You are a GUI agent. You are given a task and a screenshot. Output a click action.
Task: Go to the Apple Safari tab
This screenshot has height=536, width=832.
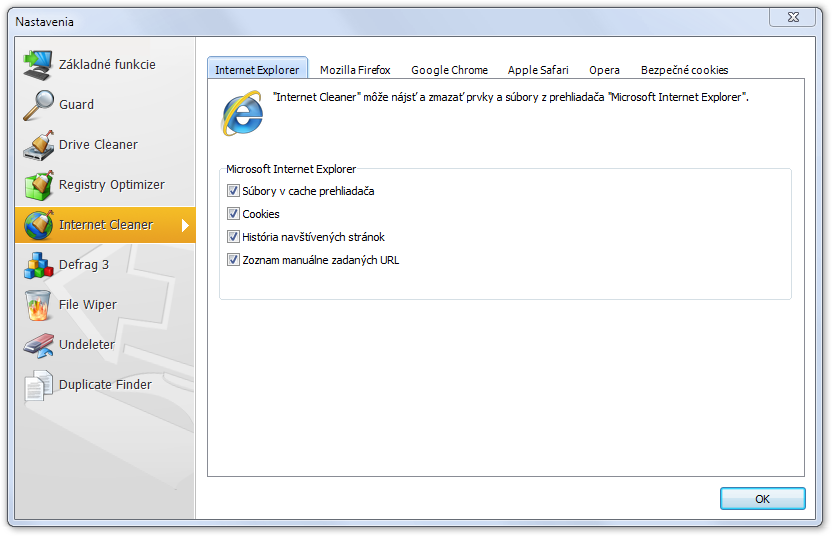(538, 70)
